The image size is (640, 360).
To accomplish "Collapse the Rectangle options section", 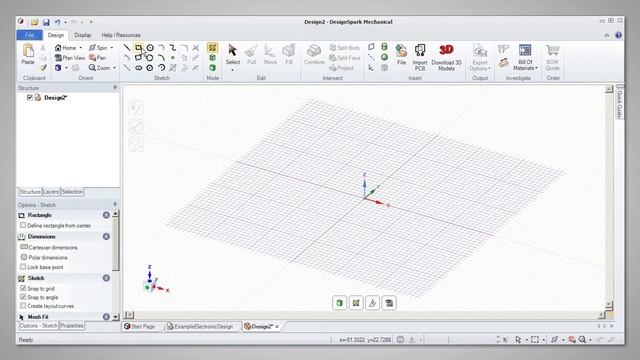I will pos(106,215).
